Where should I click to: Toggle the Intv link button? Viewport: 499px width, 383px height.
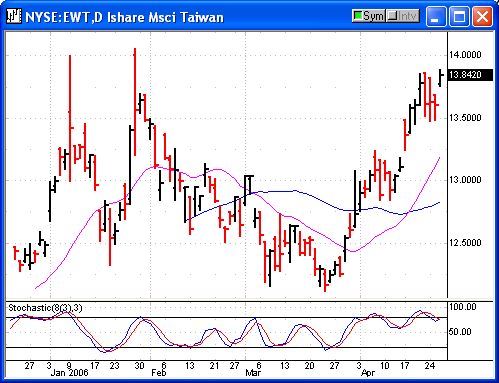coord(403,16)
